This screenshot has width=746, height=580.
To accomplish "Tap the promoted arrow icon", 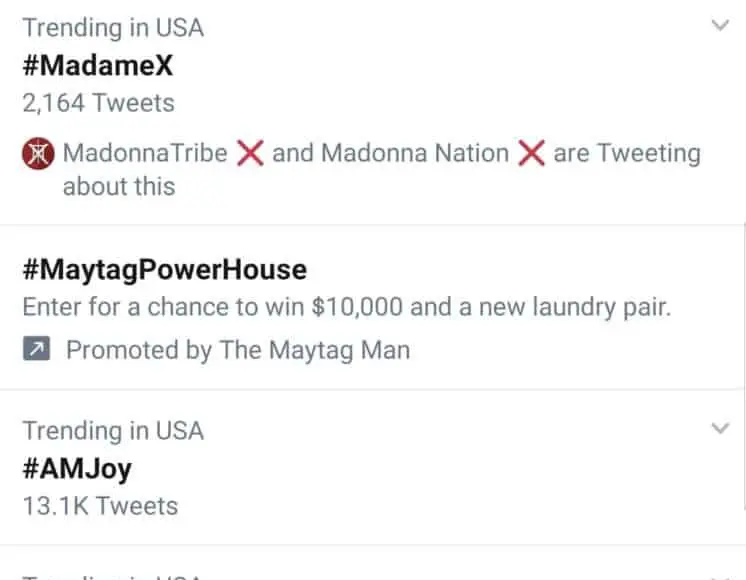I will click(37, 350).
